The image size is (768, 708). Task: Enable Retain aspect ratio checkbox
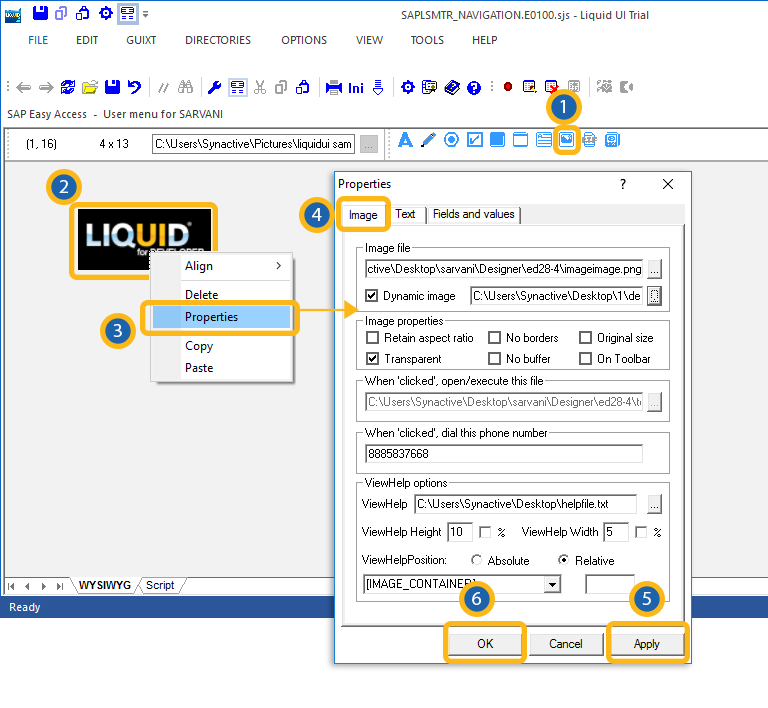coord(373,338)
